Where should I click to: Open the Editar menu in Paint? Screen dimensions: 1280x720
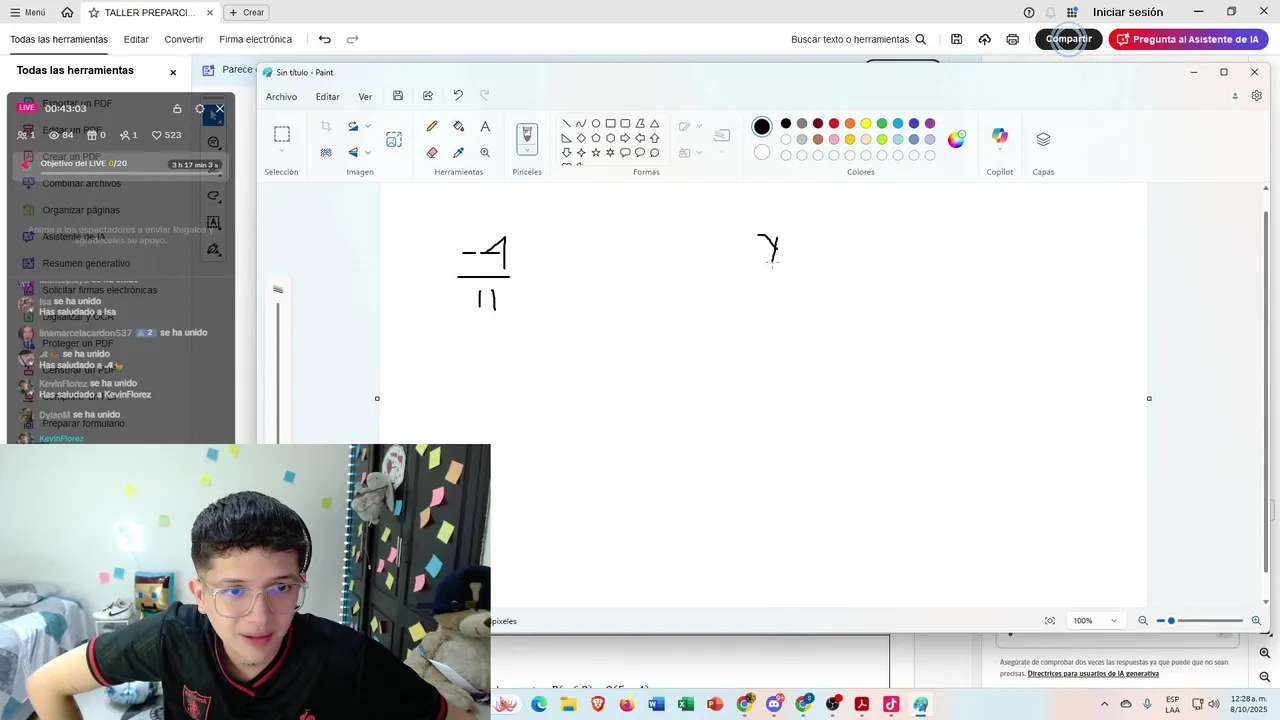[328, 97]
